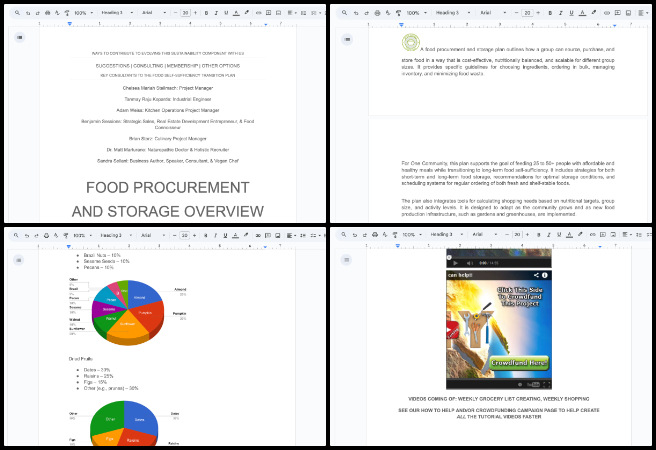Show document outline in Food Procurement title document
The image size is (656, 450).
point(19,37)
